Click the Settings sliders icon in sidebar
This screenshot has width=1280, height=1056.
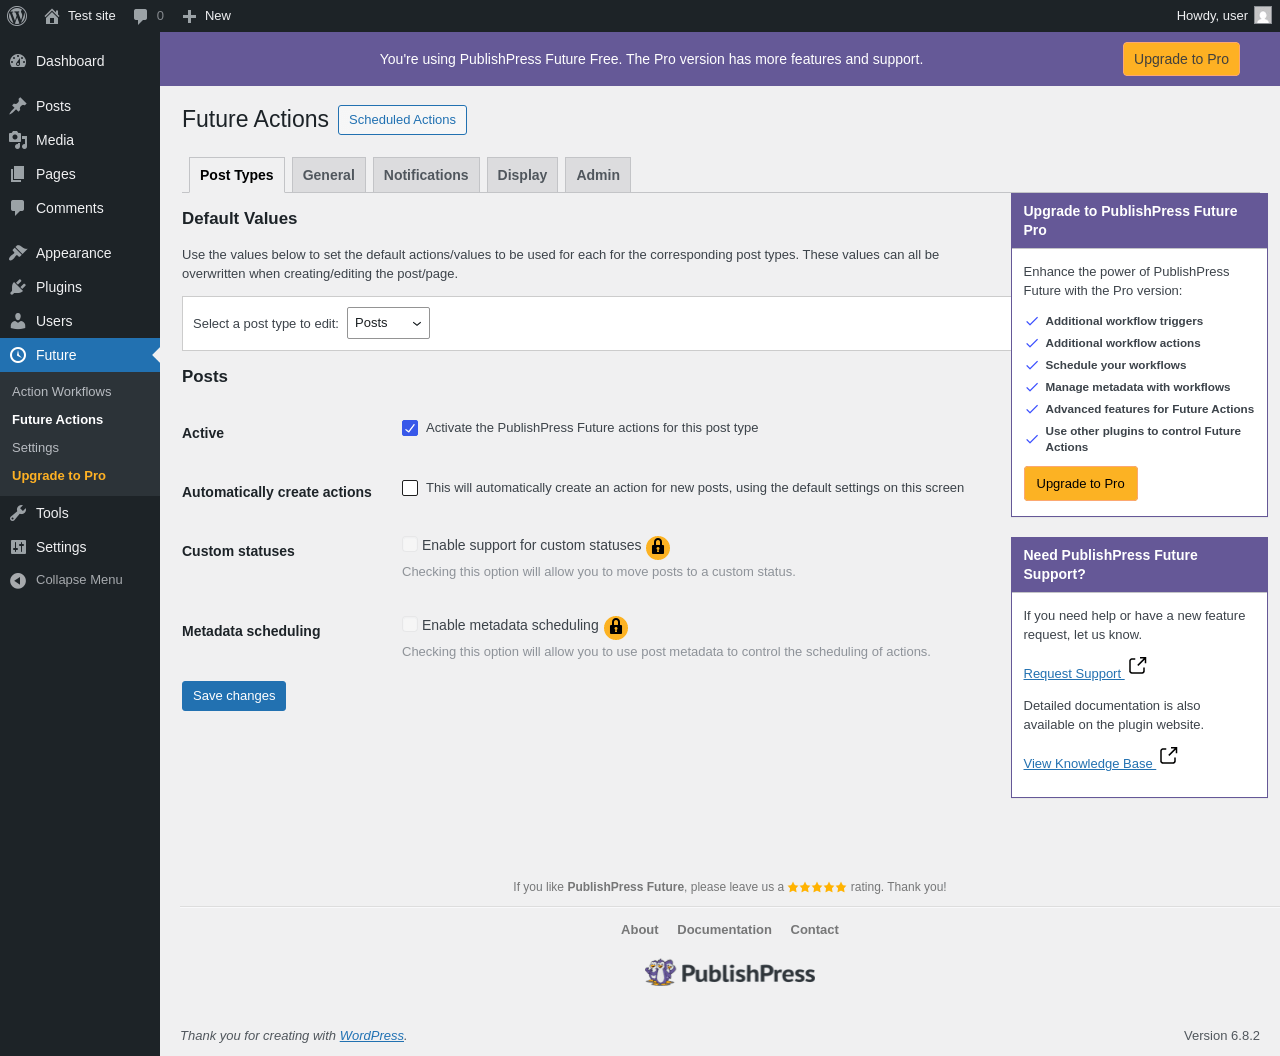[18, 547]
